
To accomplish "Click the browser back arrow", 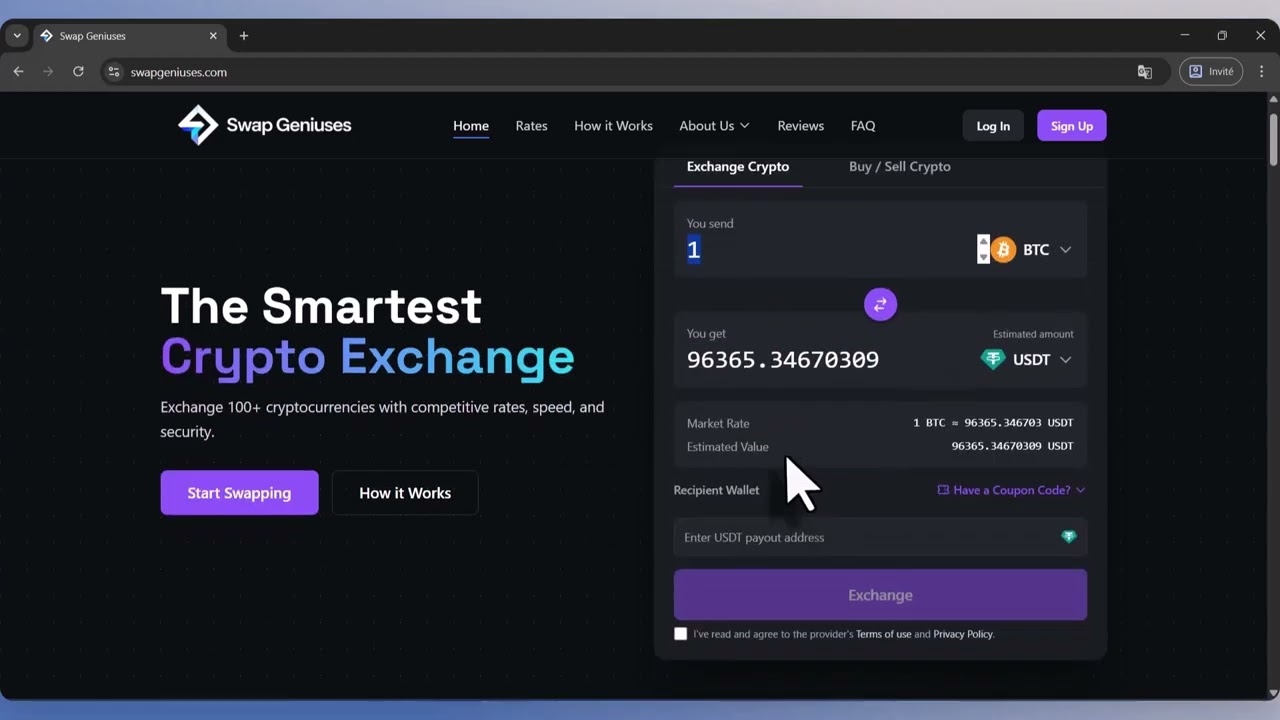I will 18,72.
